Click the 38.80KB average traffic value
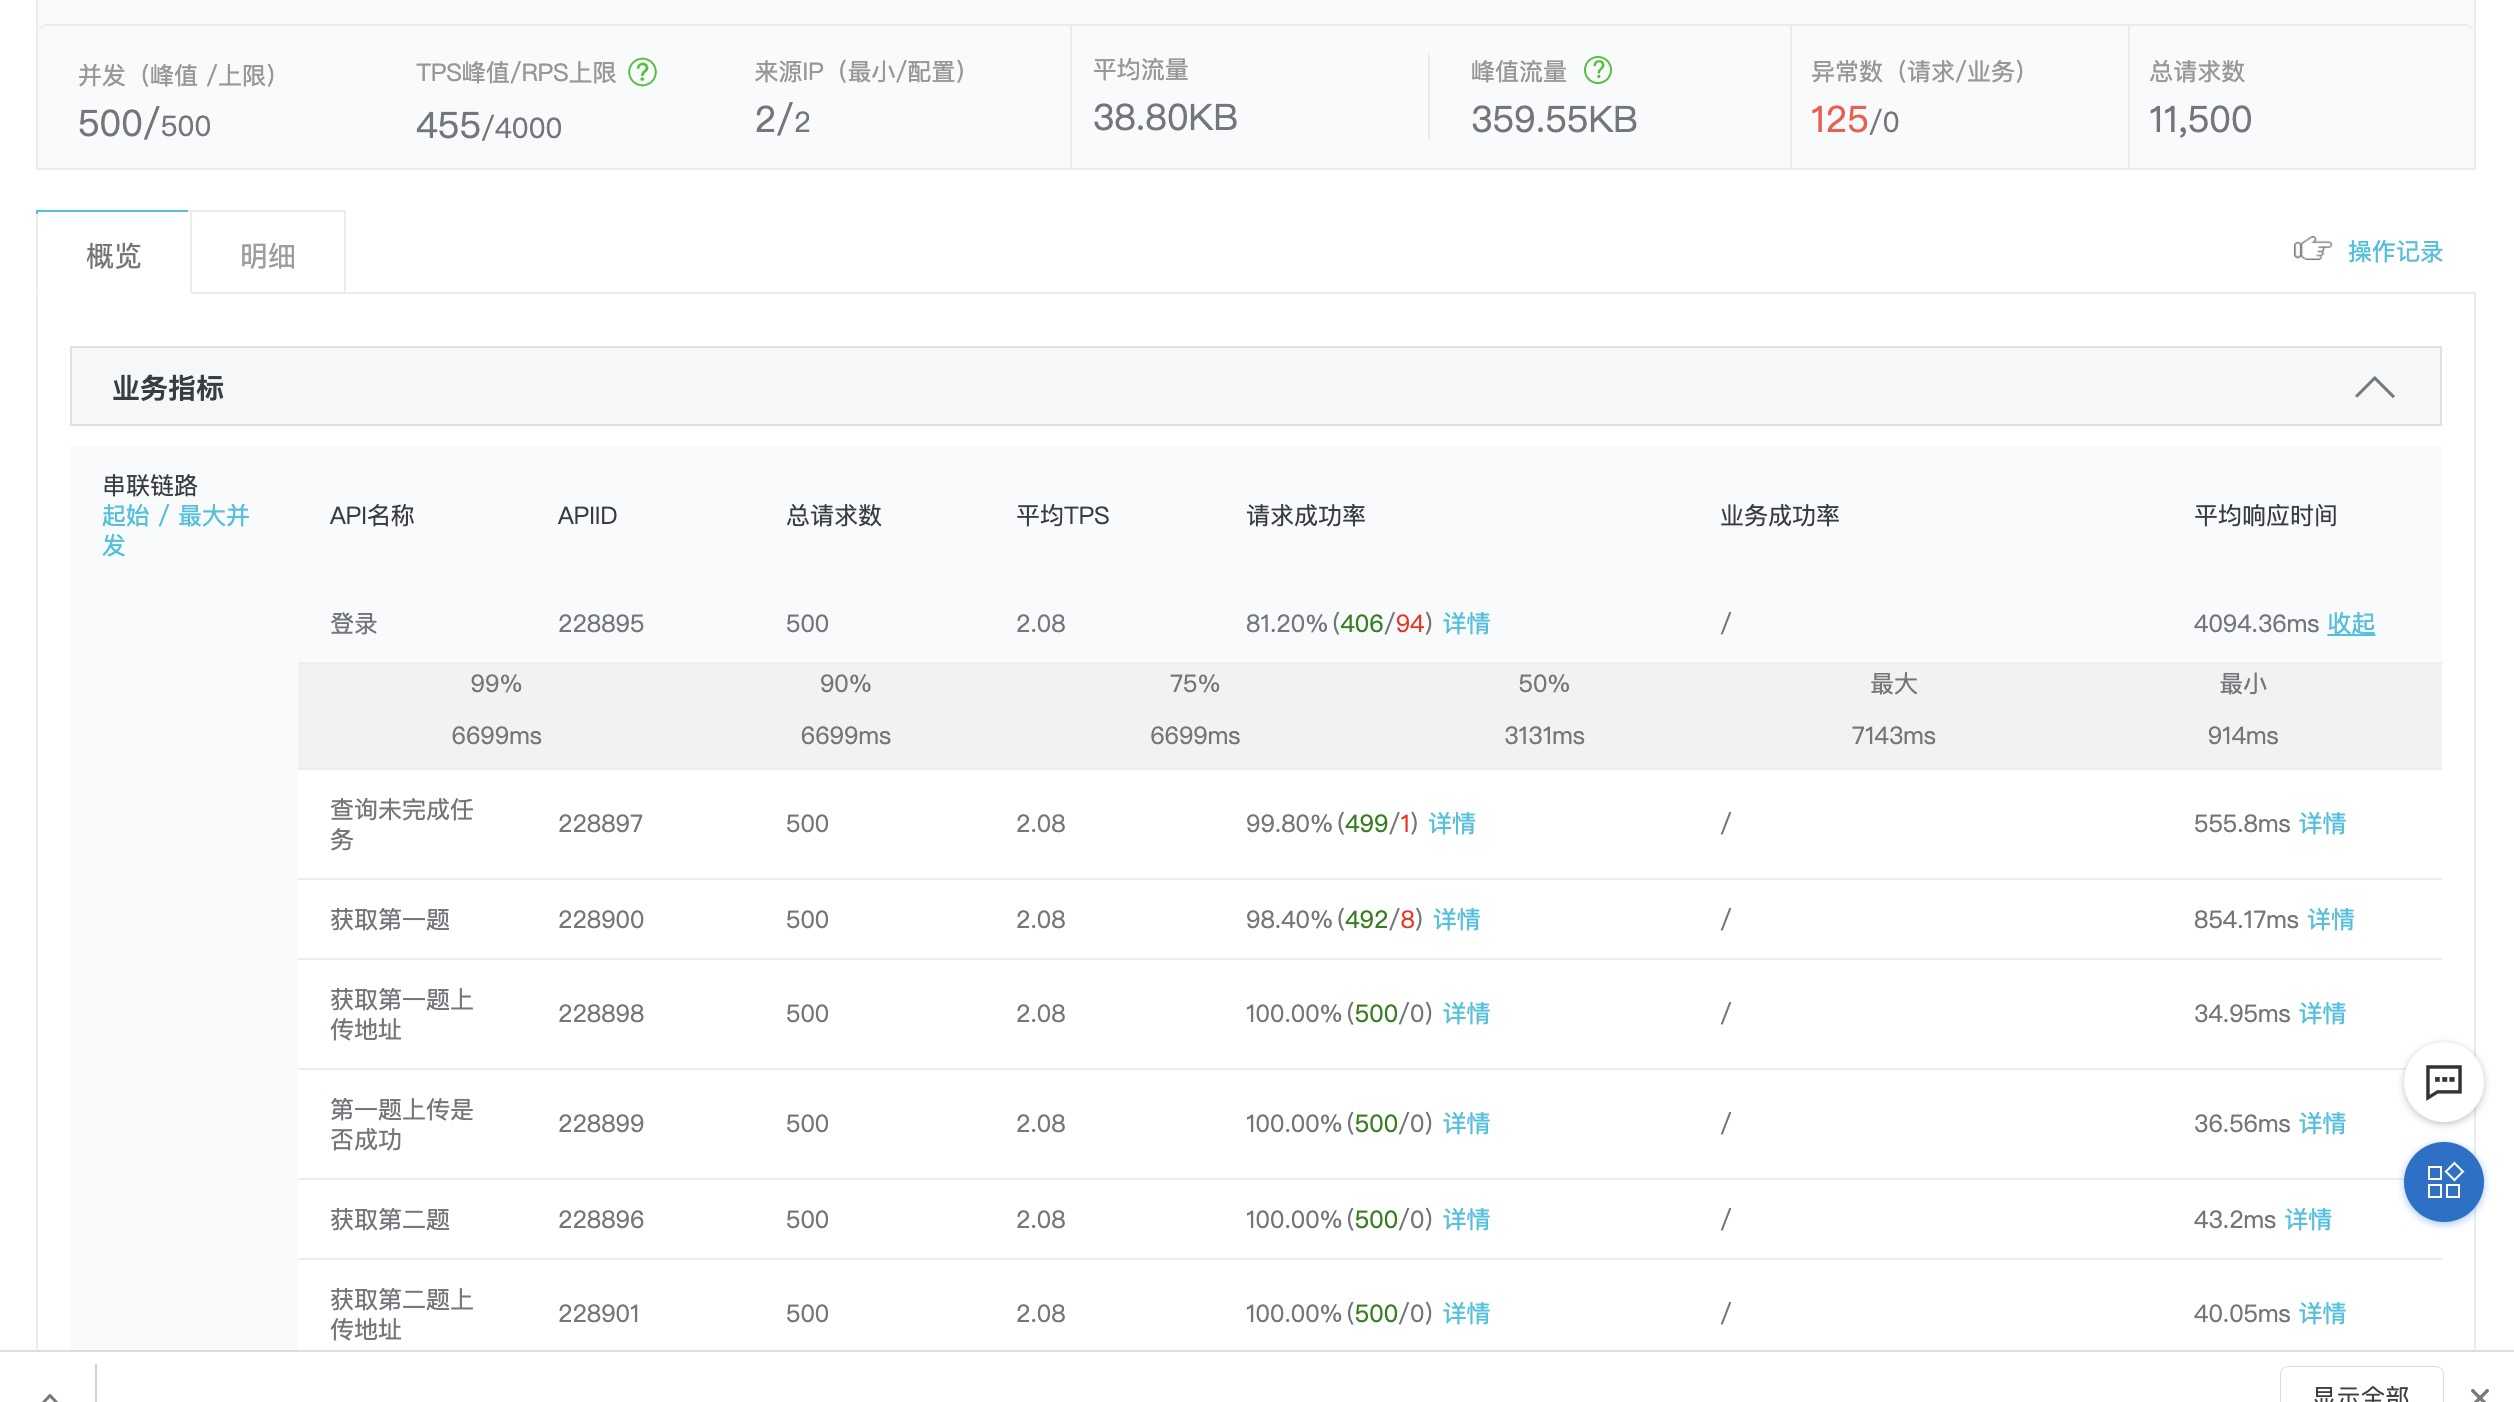 click(x=1165, y=117)
